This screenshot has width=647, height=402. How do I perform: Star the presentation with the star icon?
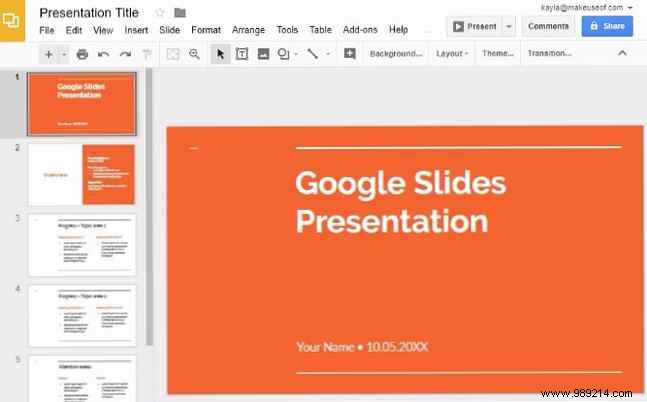(160, 13)
